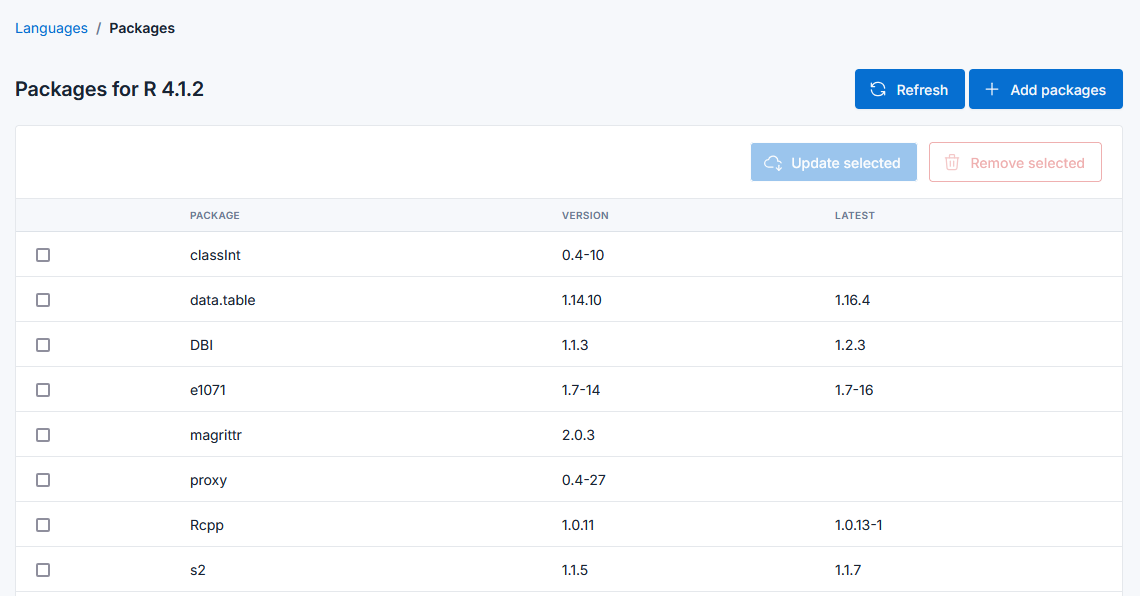This screenshot has width=1140, height=596.
Task: Select the proxy package checkbox
Action: [x=43, y=480]
